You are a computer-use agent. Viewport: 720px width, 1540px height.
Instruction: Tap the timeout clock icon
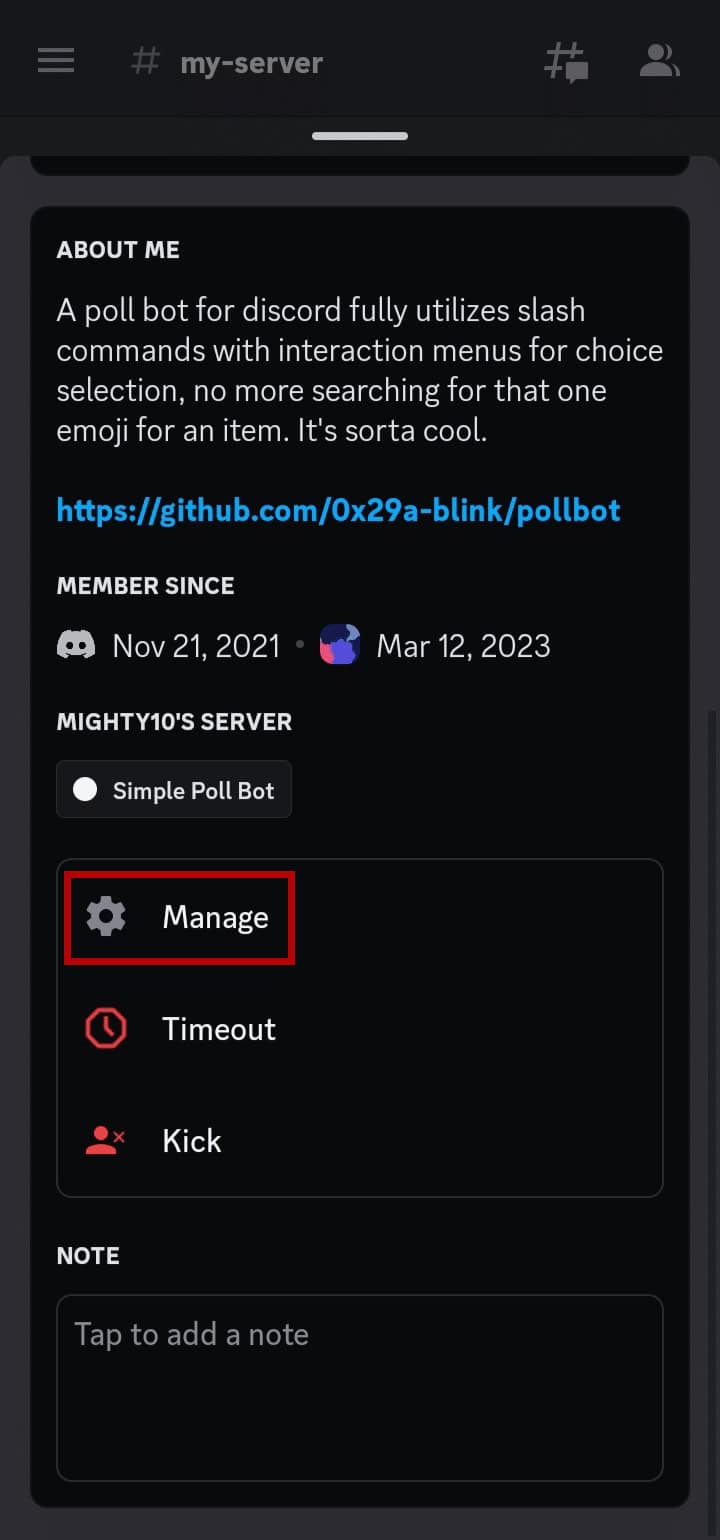click(x=107, y=1028)
